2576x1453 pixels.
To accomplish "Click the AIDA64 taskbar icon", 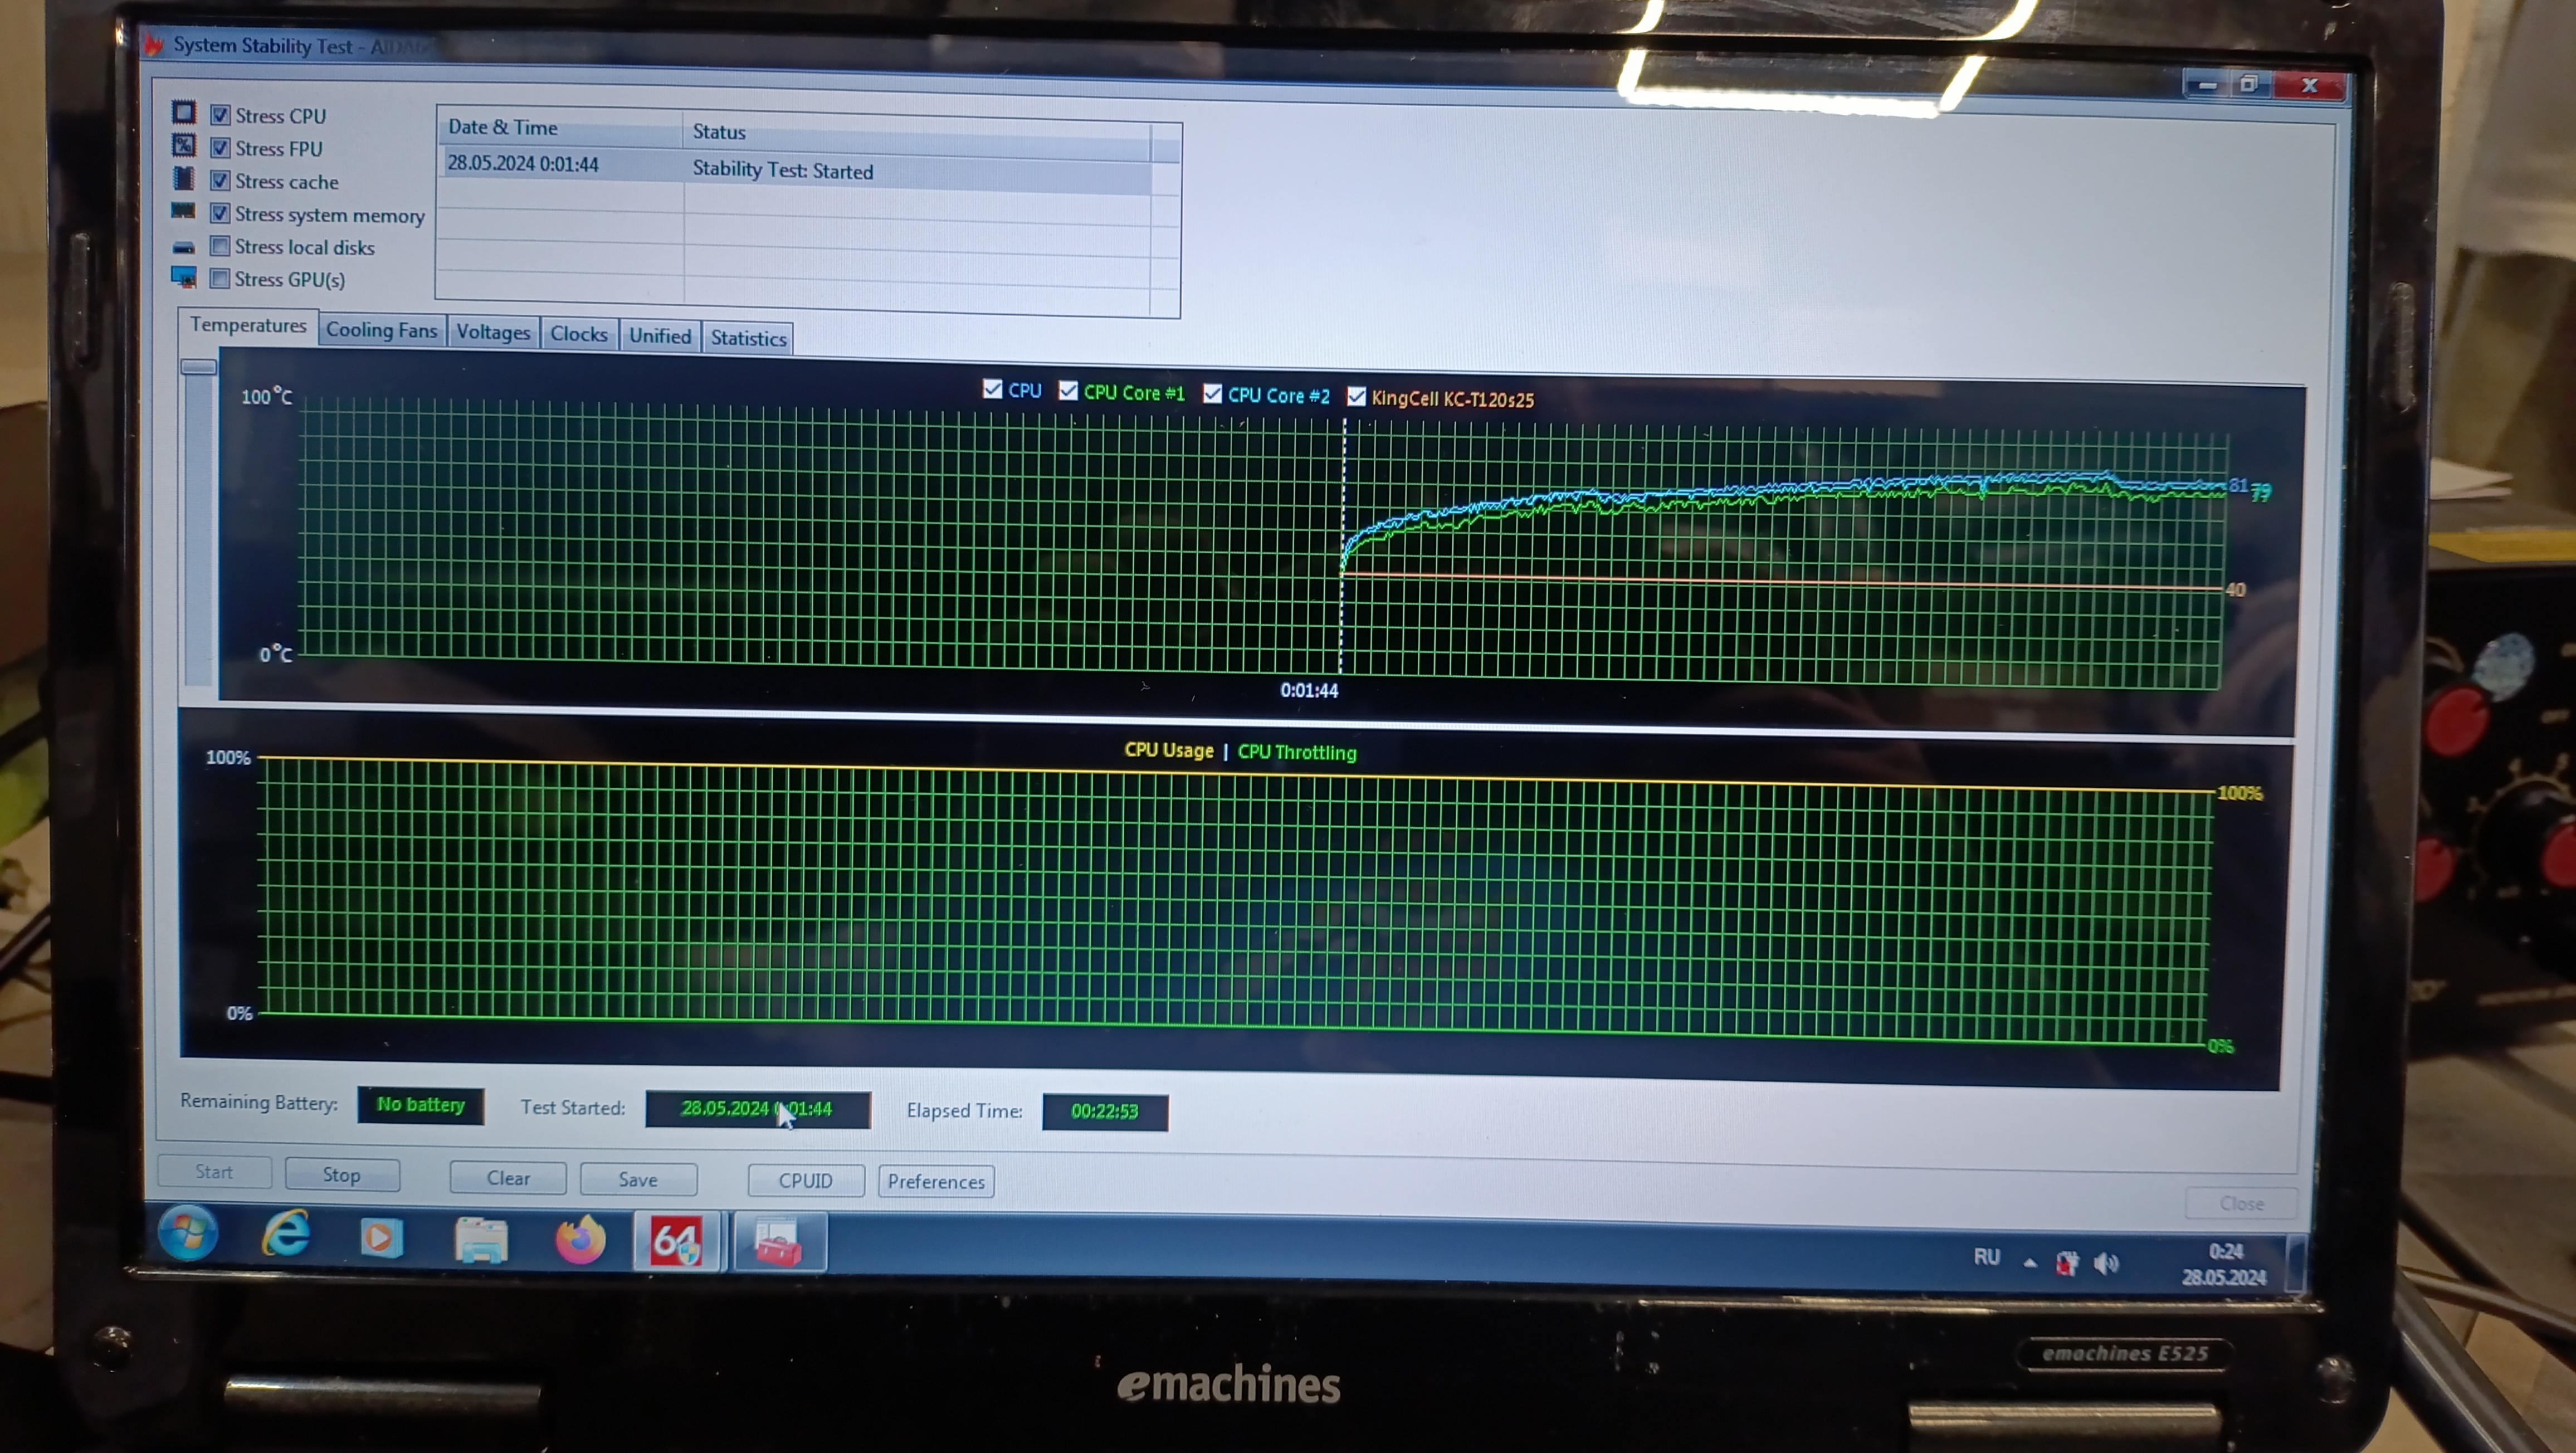I will pyautogui.click(x=676, y=1242).
